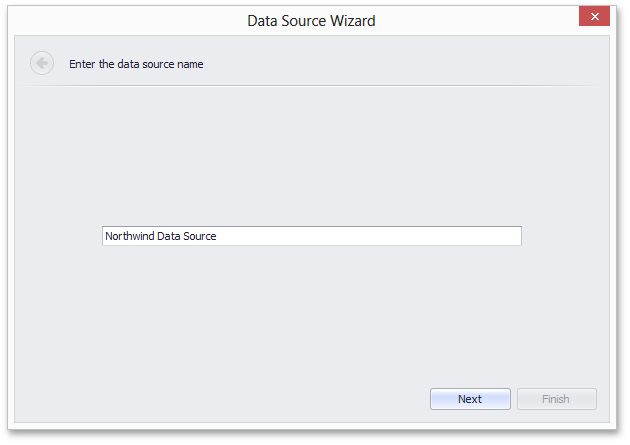Select the Finish button beside Next
Image resolution: width=630 pixels, height=445 pixels.
point(556,399)
